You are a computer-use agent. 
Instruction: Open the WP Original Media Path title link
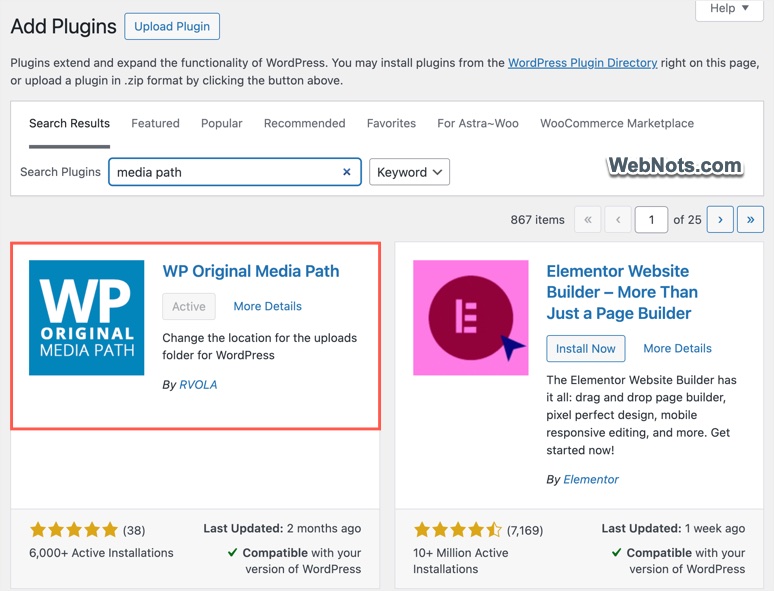pyautogui.click(x=251, y=271)
